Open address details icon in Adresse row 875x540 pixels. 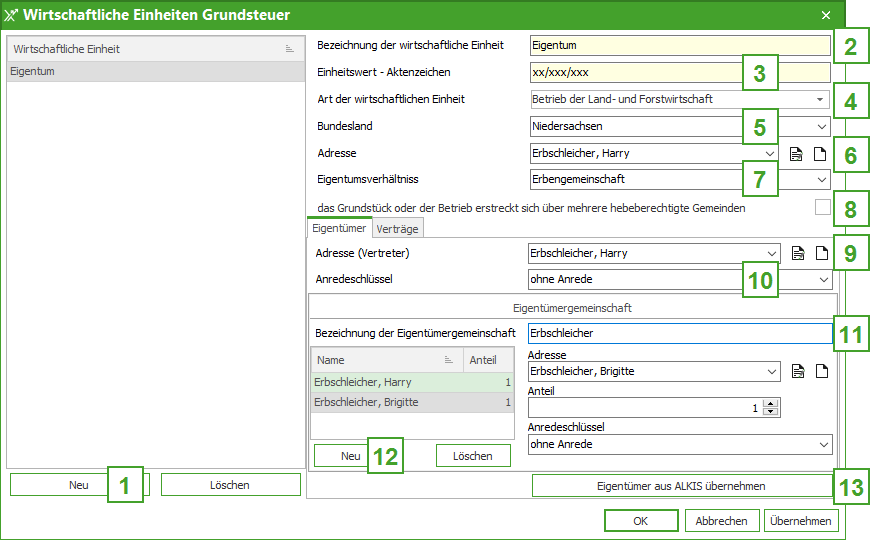[796, 153]
